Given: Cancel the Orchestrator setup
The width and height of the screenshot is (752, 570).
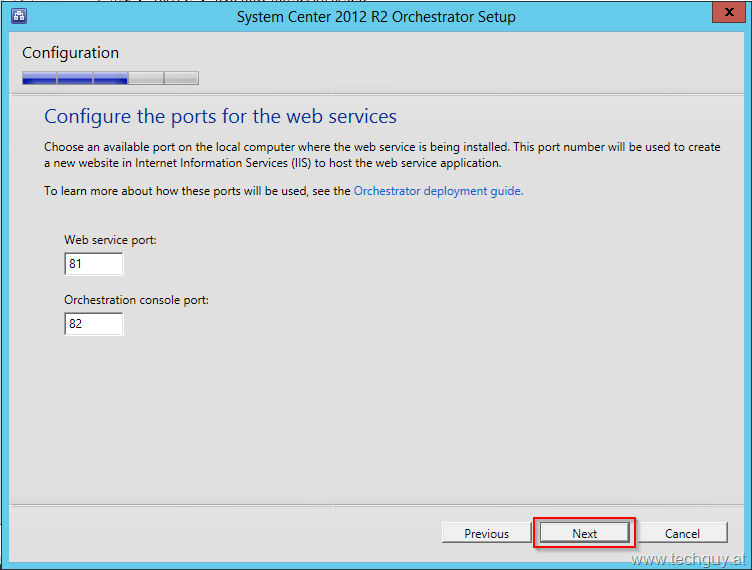Looking at the screenshot, I should pos(682,533).
